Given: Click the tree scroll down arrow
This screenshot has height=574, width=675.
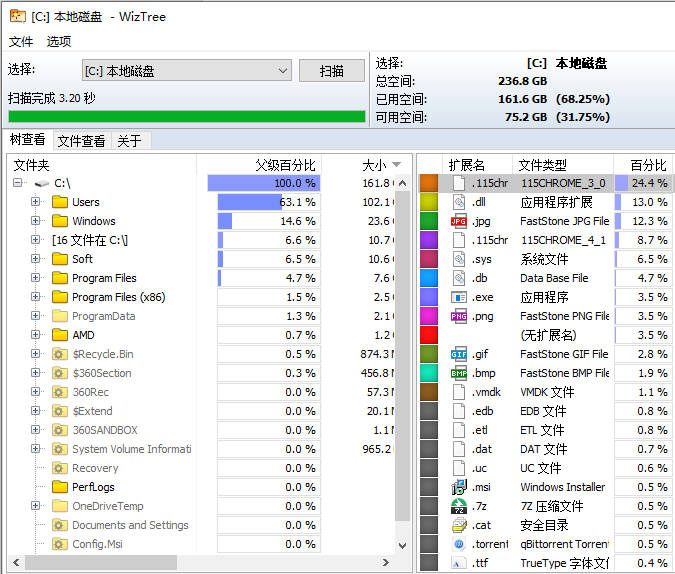Looking at the screenshot, I should tap(403, 546).
